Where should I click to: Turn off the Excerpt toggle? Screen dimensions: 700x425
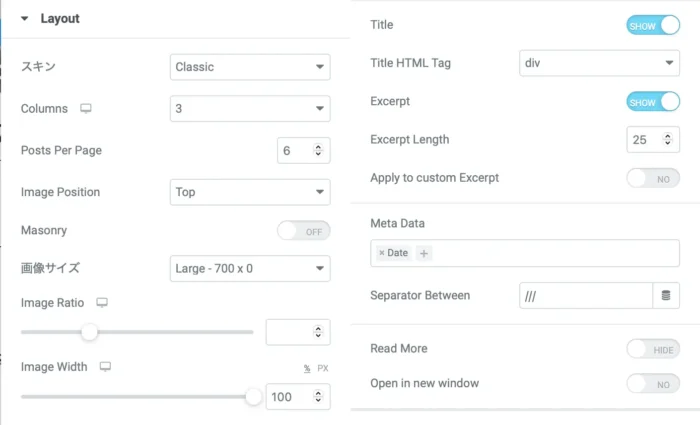[x=653, y=102]
